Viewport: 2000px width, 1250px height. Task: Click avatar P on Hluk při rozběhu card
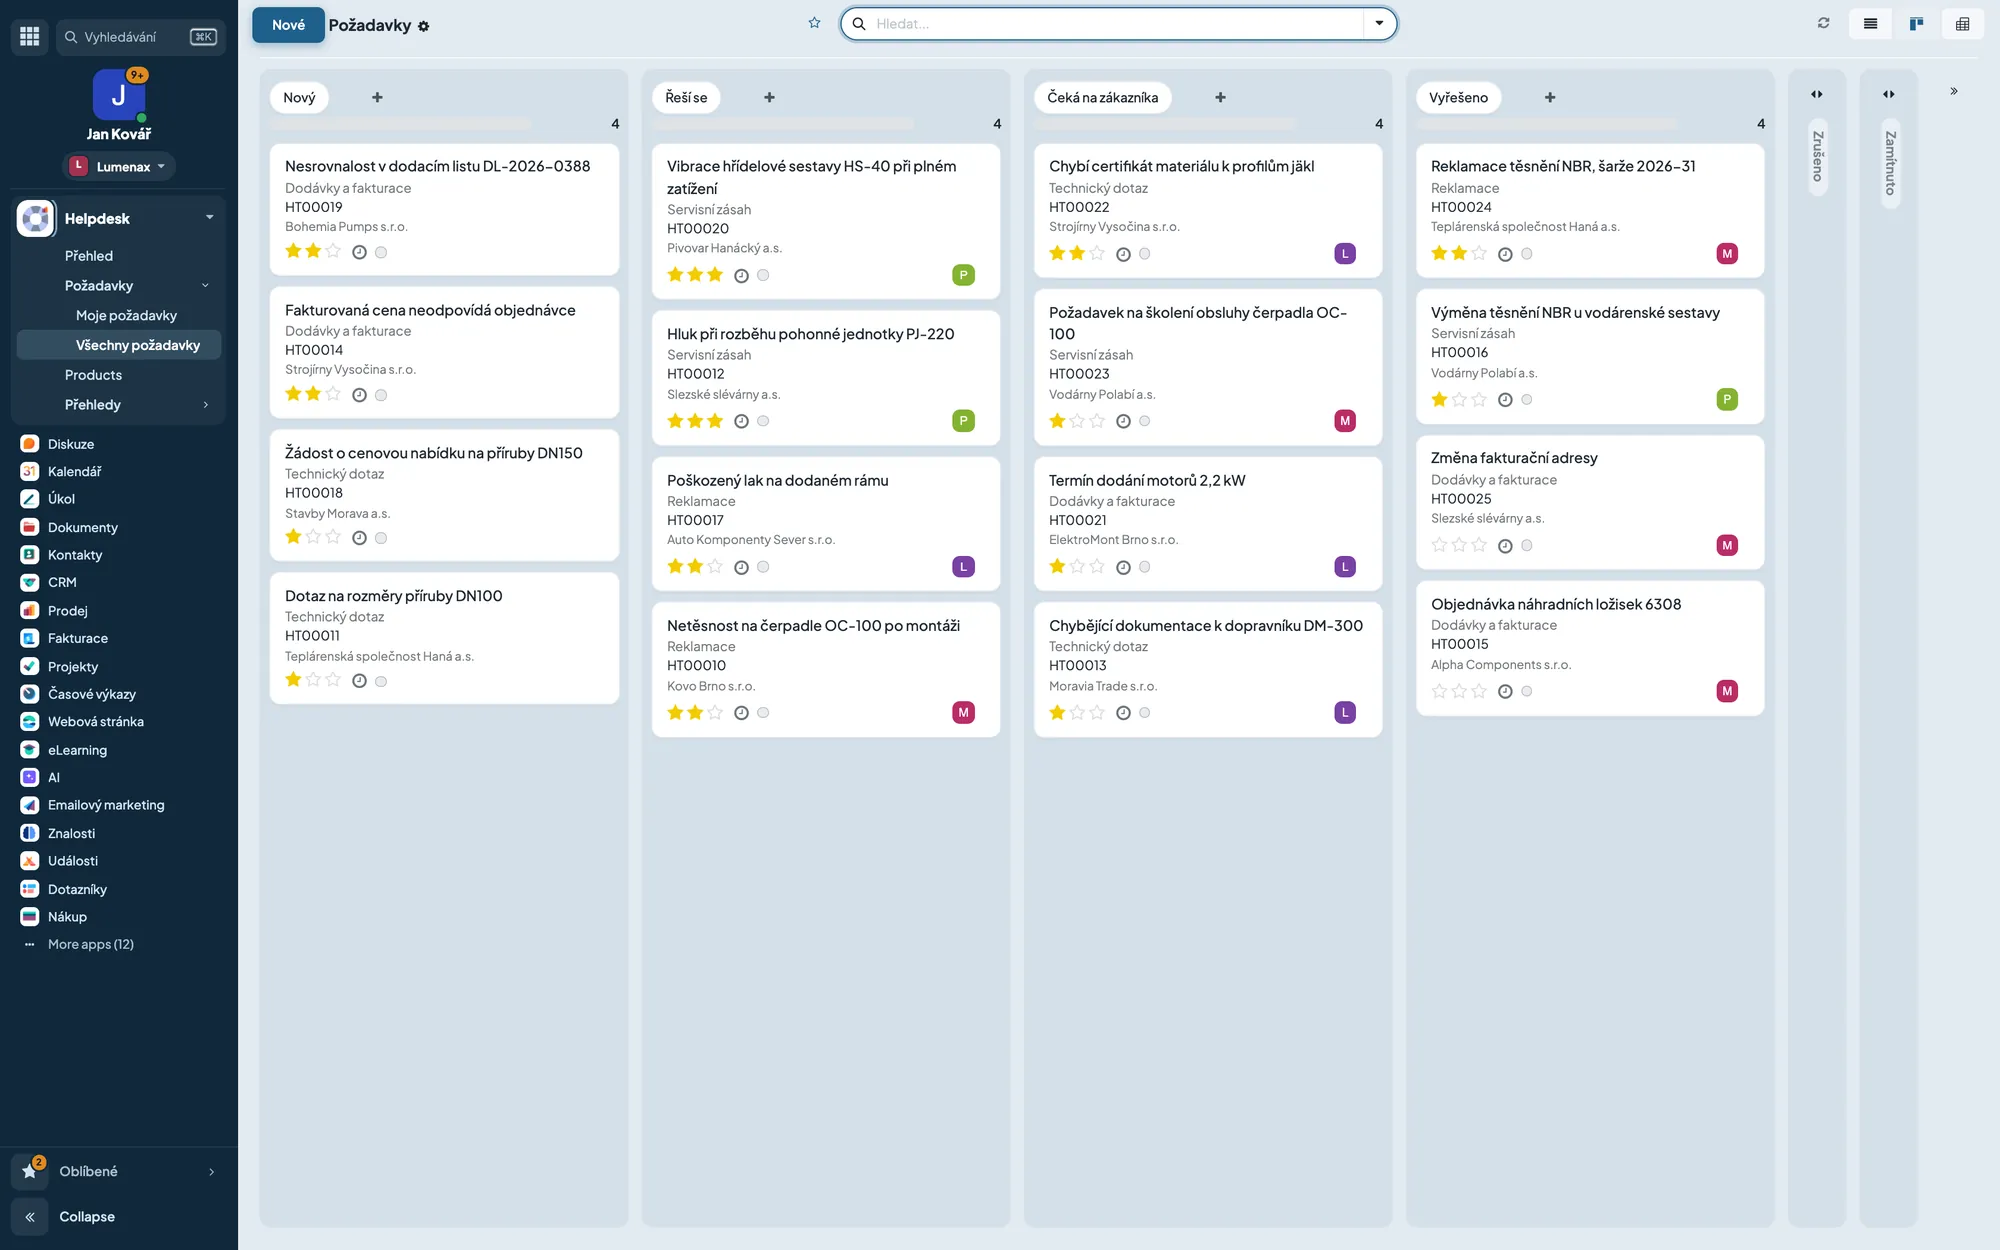[963, 421]
